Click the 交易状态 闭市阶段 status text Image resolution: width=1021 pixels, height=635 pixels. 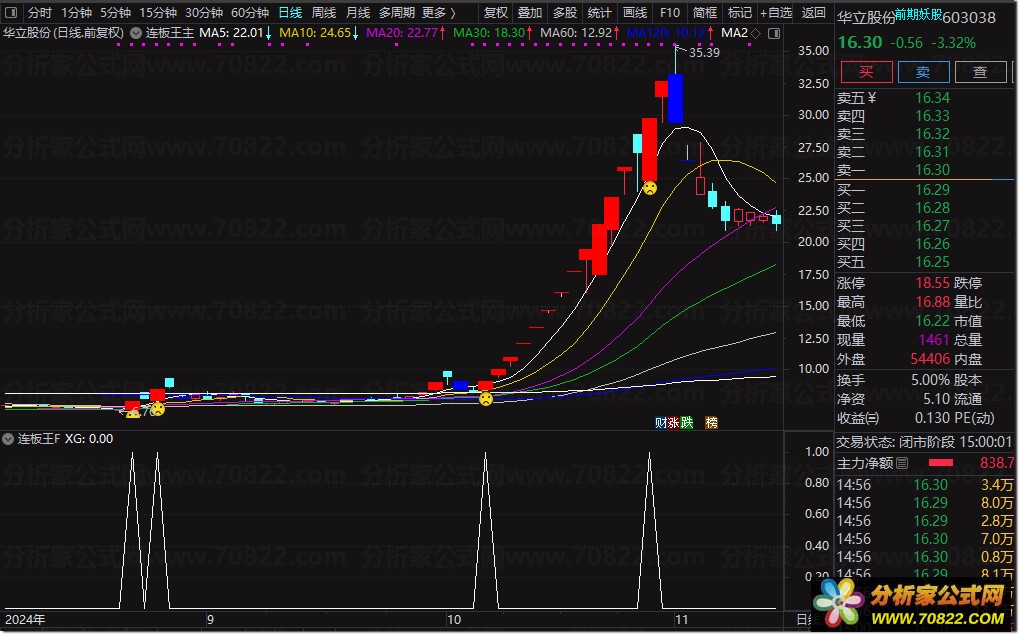pyautogui.click(x=895, y=443)
